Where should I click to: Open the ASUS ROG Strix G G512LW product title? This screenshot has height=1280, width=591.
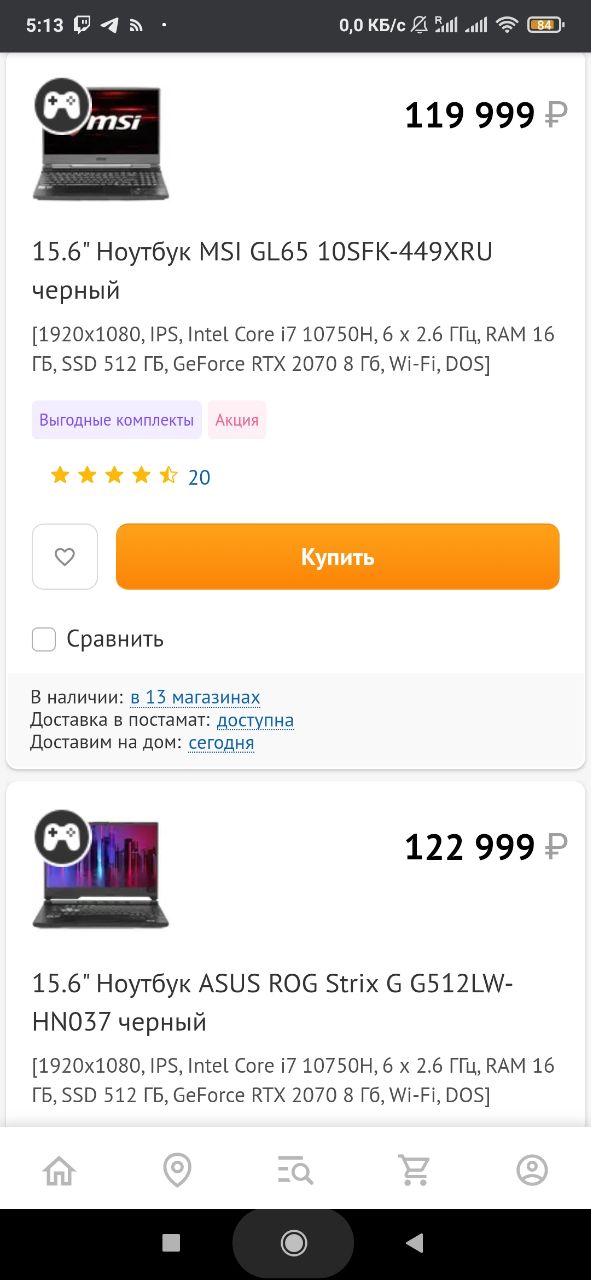click(x=273, y=1003)
